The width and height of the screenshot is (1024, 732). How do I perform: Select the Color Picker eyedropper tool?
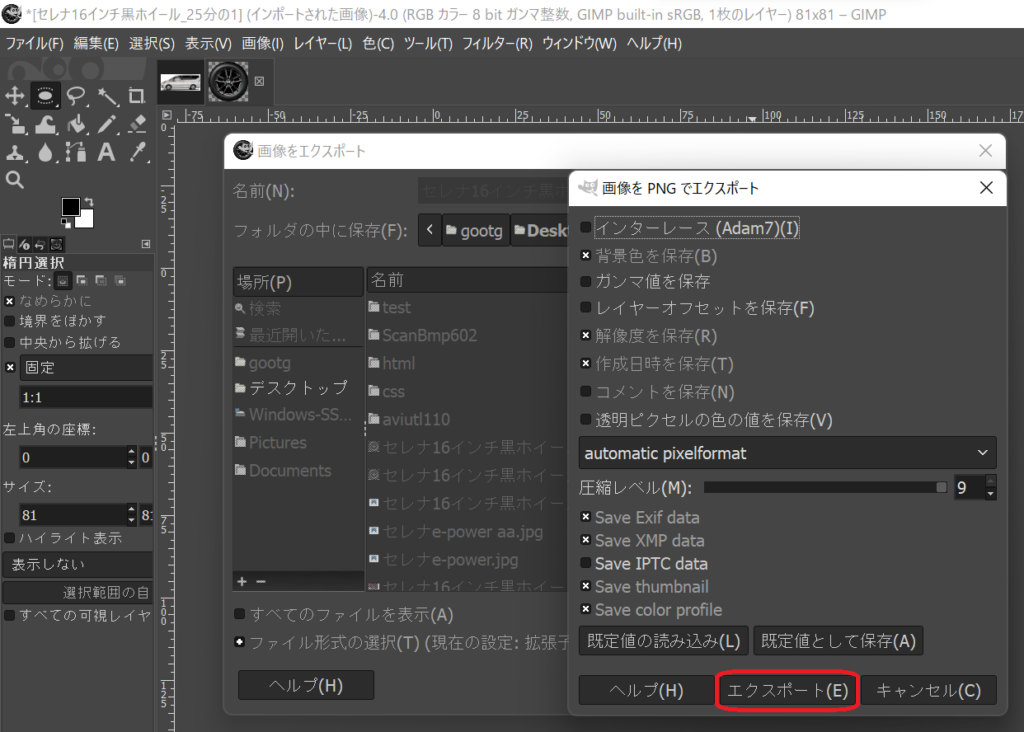(x=138, y=152)
